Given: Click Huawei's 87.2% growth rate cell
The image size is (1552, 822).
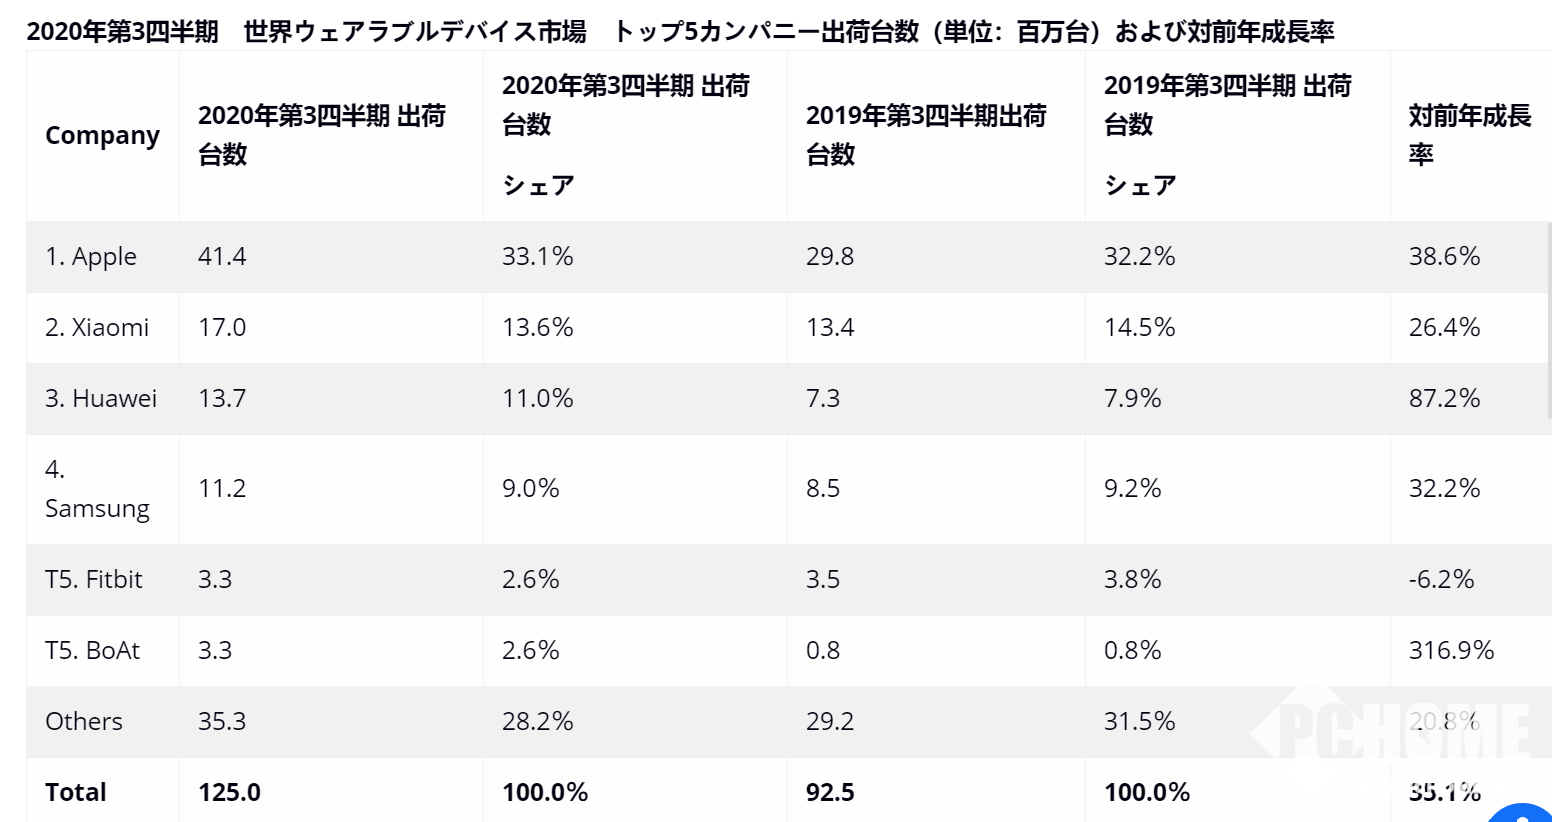Looking at the screenshot, I should [1444, 399].
